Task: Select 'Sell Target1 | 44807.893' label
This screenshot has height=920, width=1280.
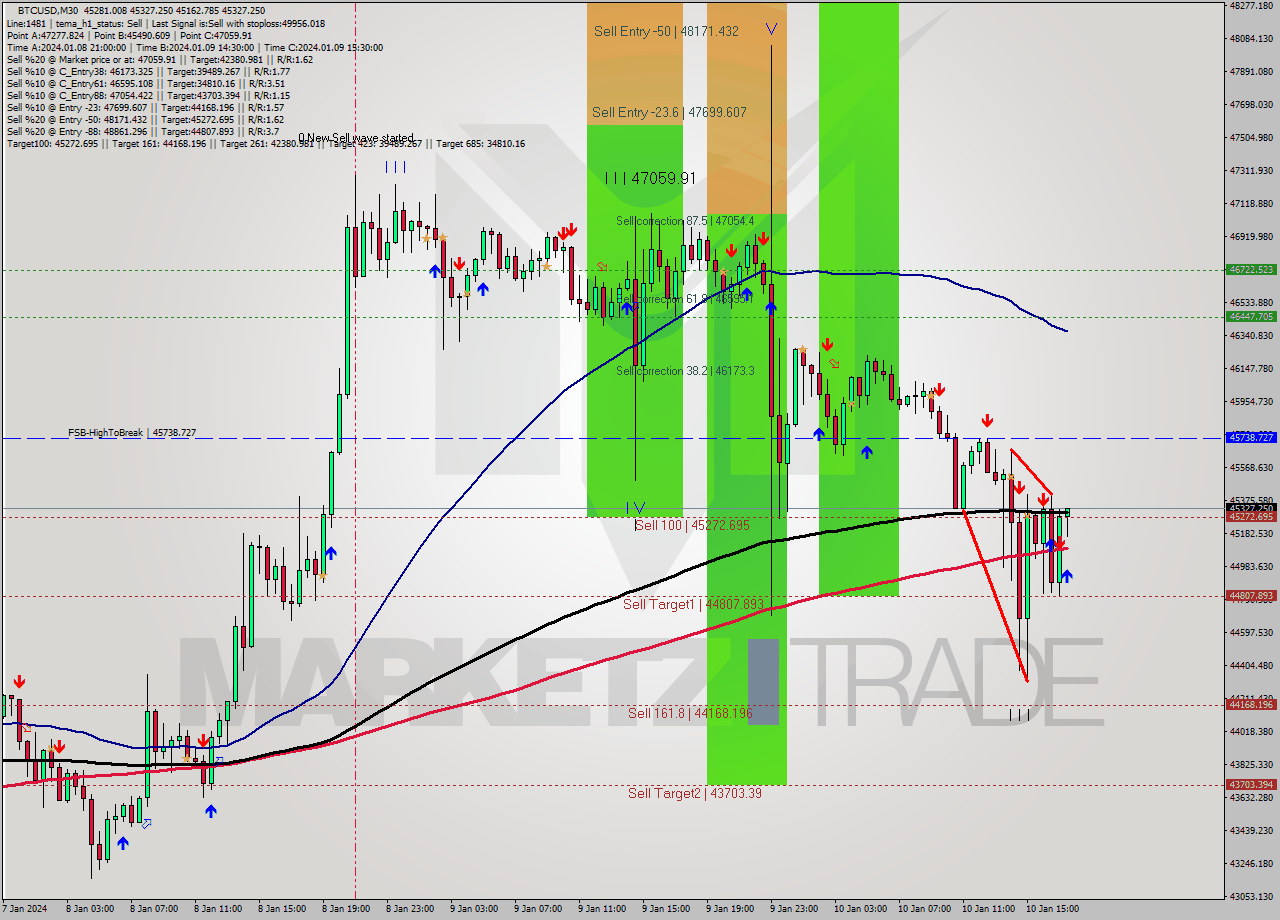Action: coord(693,604)
